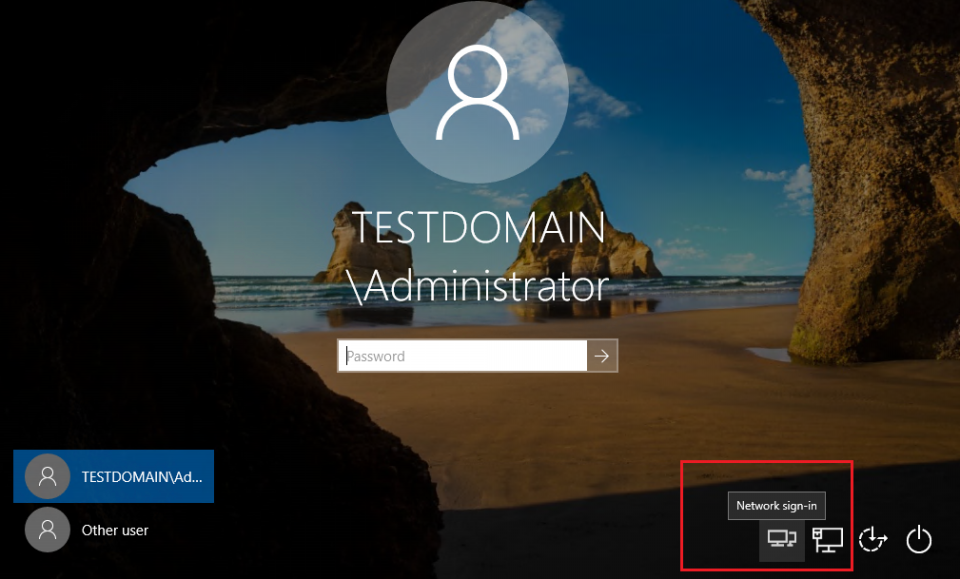Select the TESTDOMAIN\Ad... user account

(114, 476)
